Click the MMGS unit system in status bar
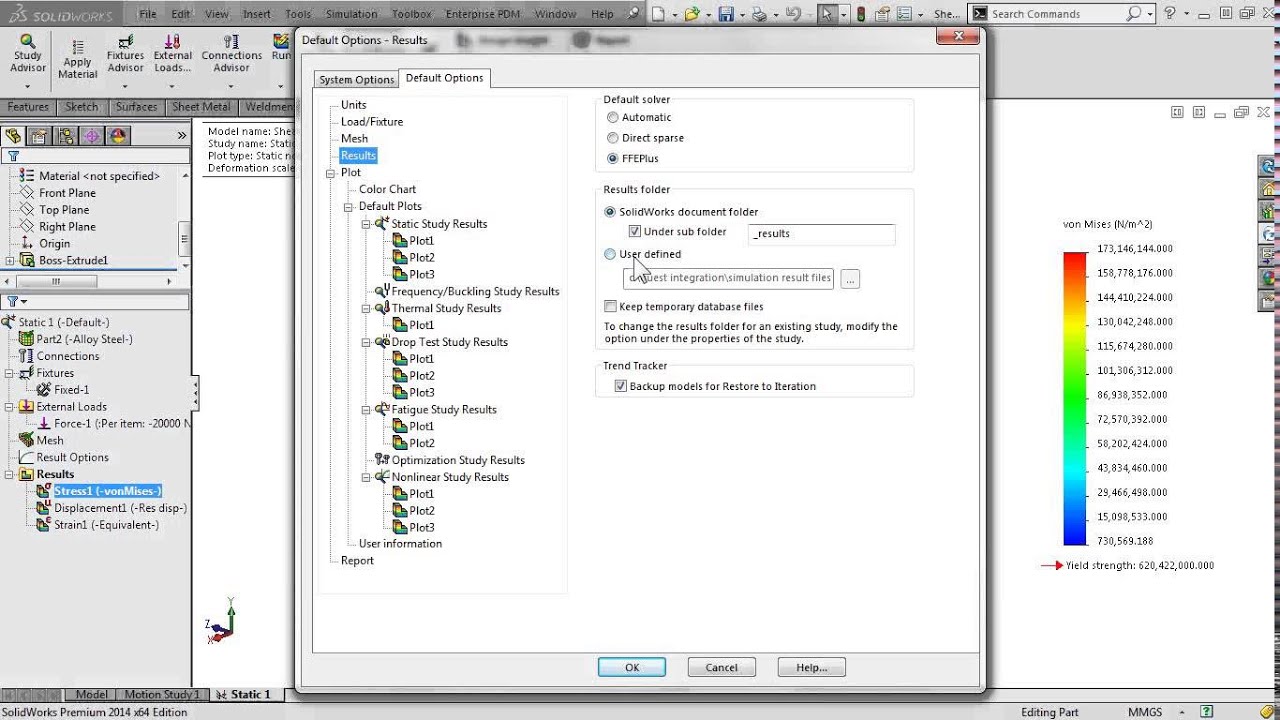The height and width of the screenshot is (720, 1280). [1145, 712]
